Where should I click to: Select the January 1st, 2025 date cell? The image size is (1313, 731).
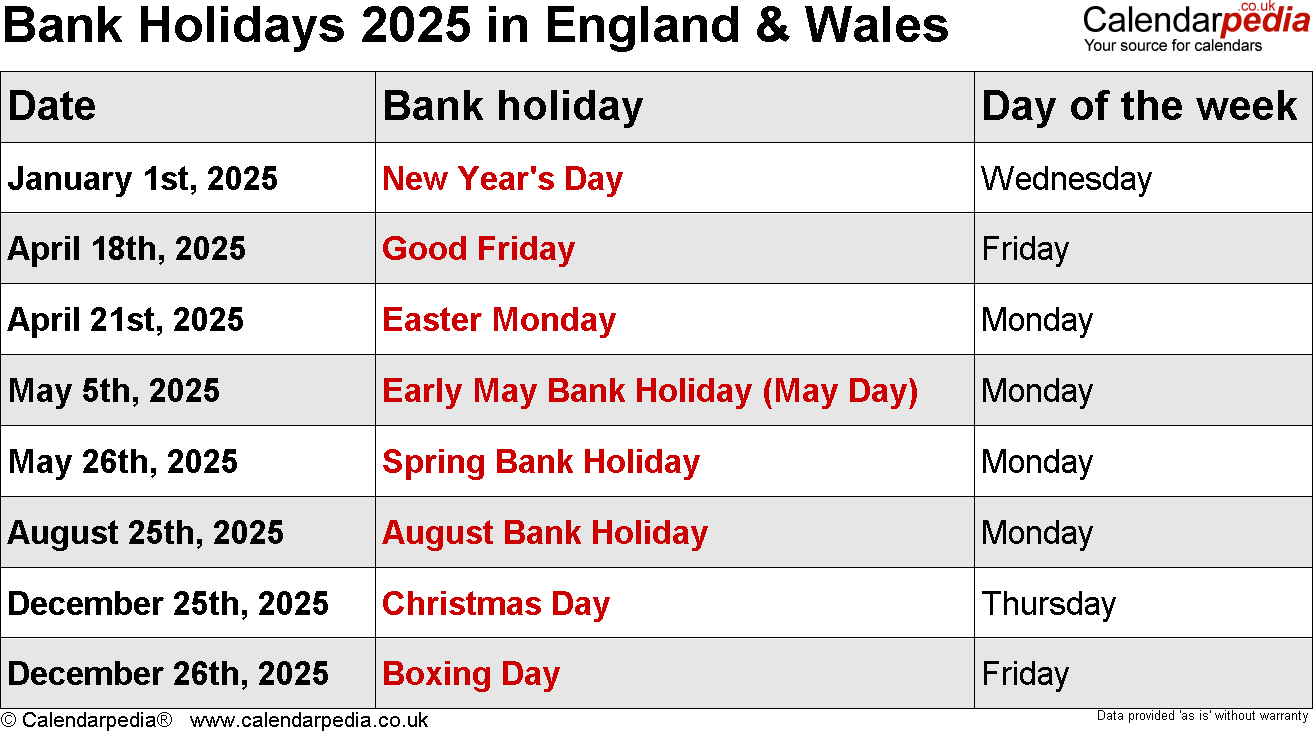(142, 179)
